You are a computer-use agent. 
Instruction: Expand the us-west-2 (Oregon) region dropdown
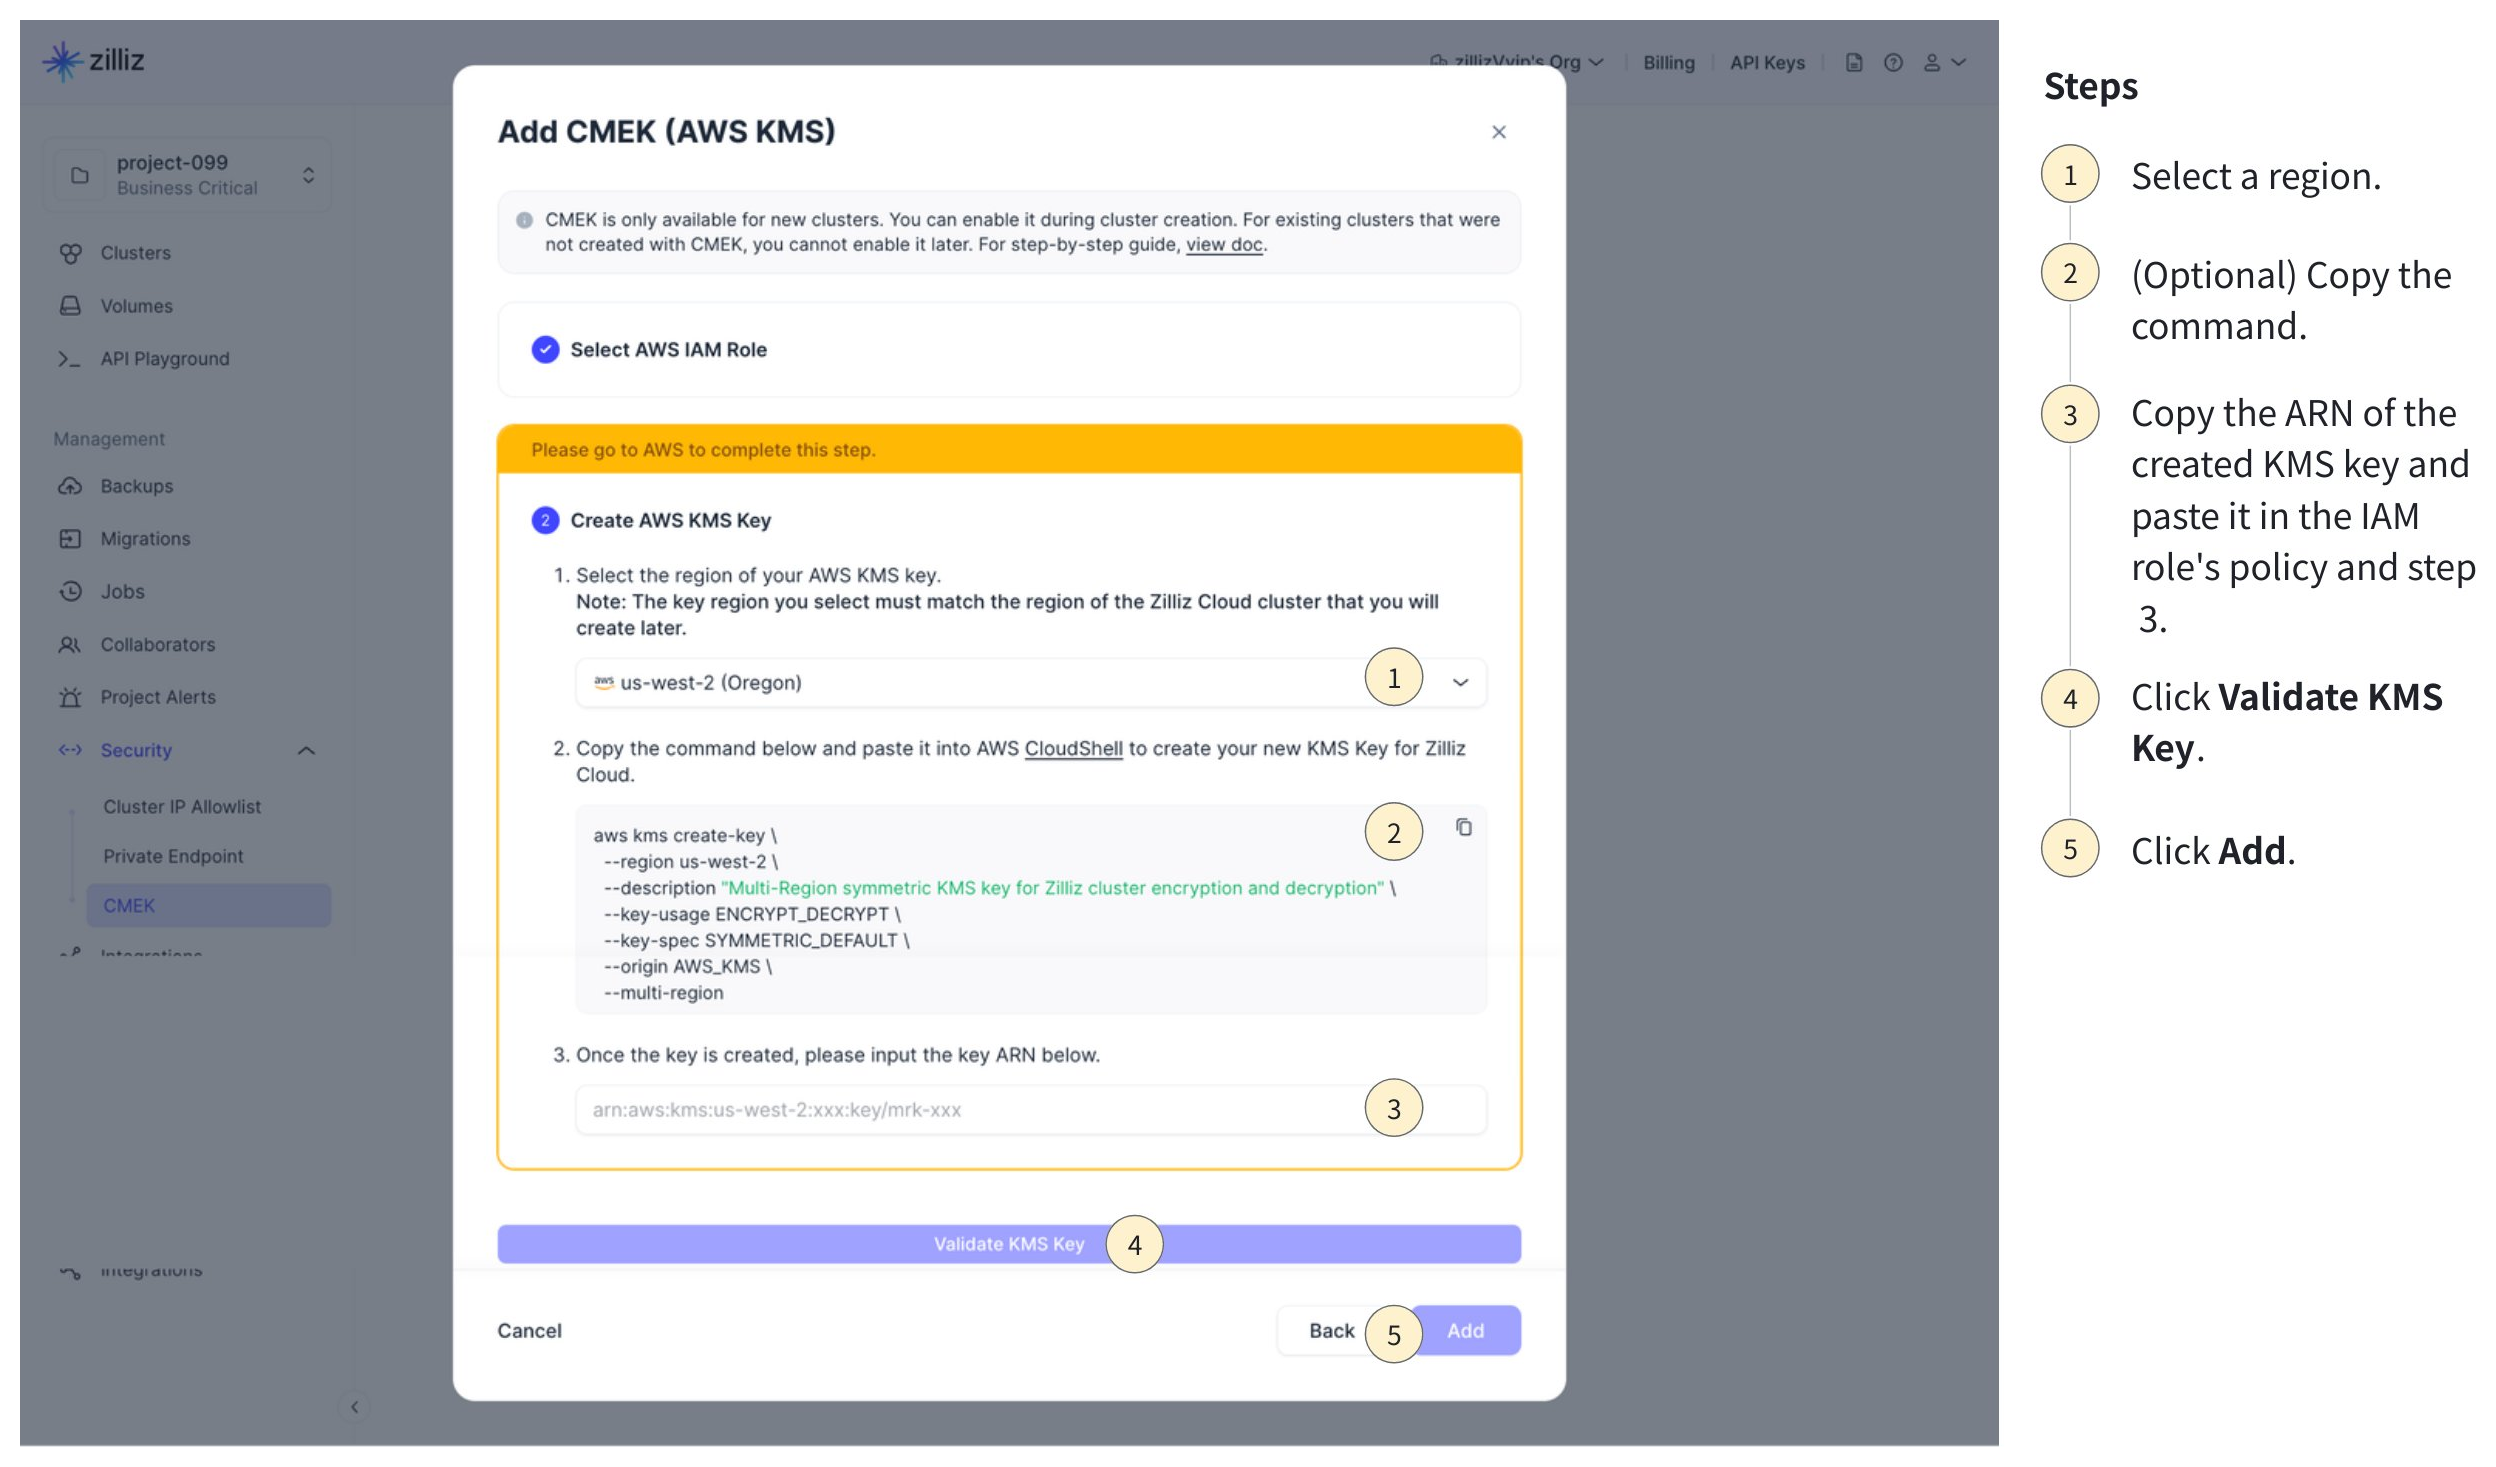(x=1460, y=683)
